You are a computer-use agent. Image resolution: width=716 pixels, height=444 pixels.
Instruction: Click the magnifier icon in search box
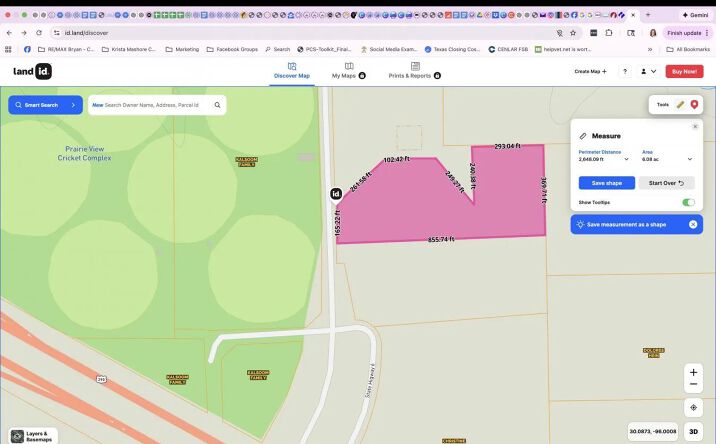217,105
